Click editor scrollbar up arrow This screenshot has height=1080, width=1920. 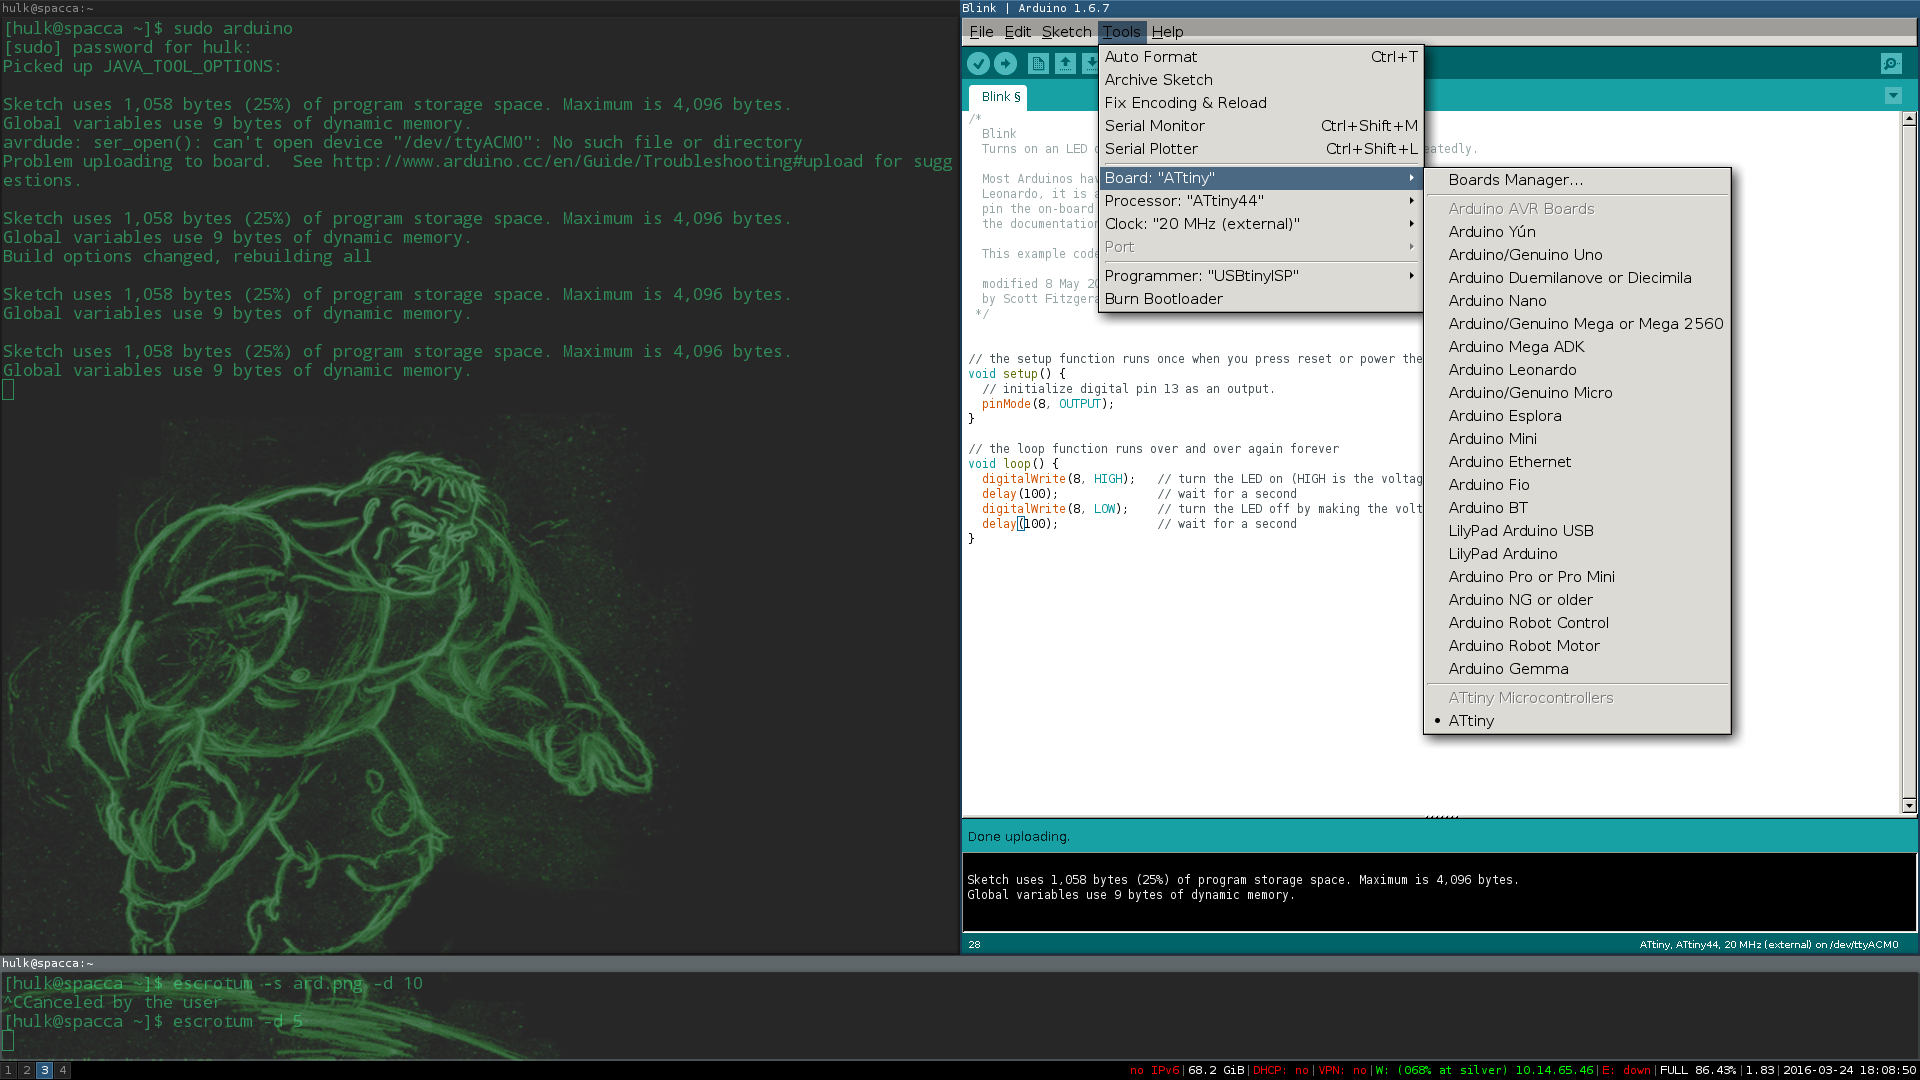(x=1908, y=119)
